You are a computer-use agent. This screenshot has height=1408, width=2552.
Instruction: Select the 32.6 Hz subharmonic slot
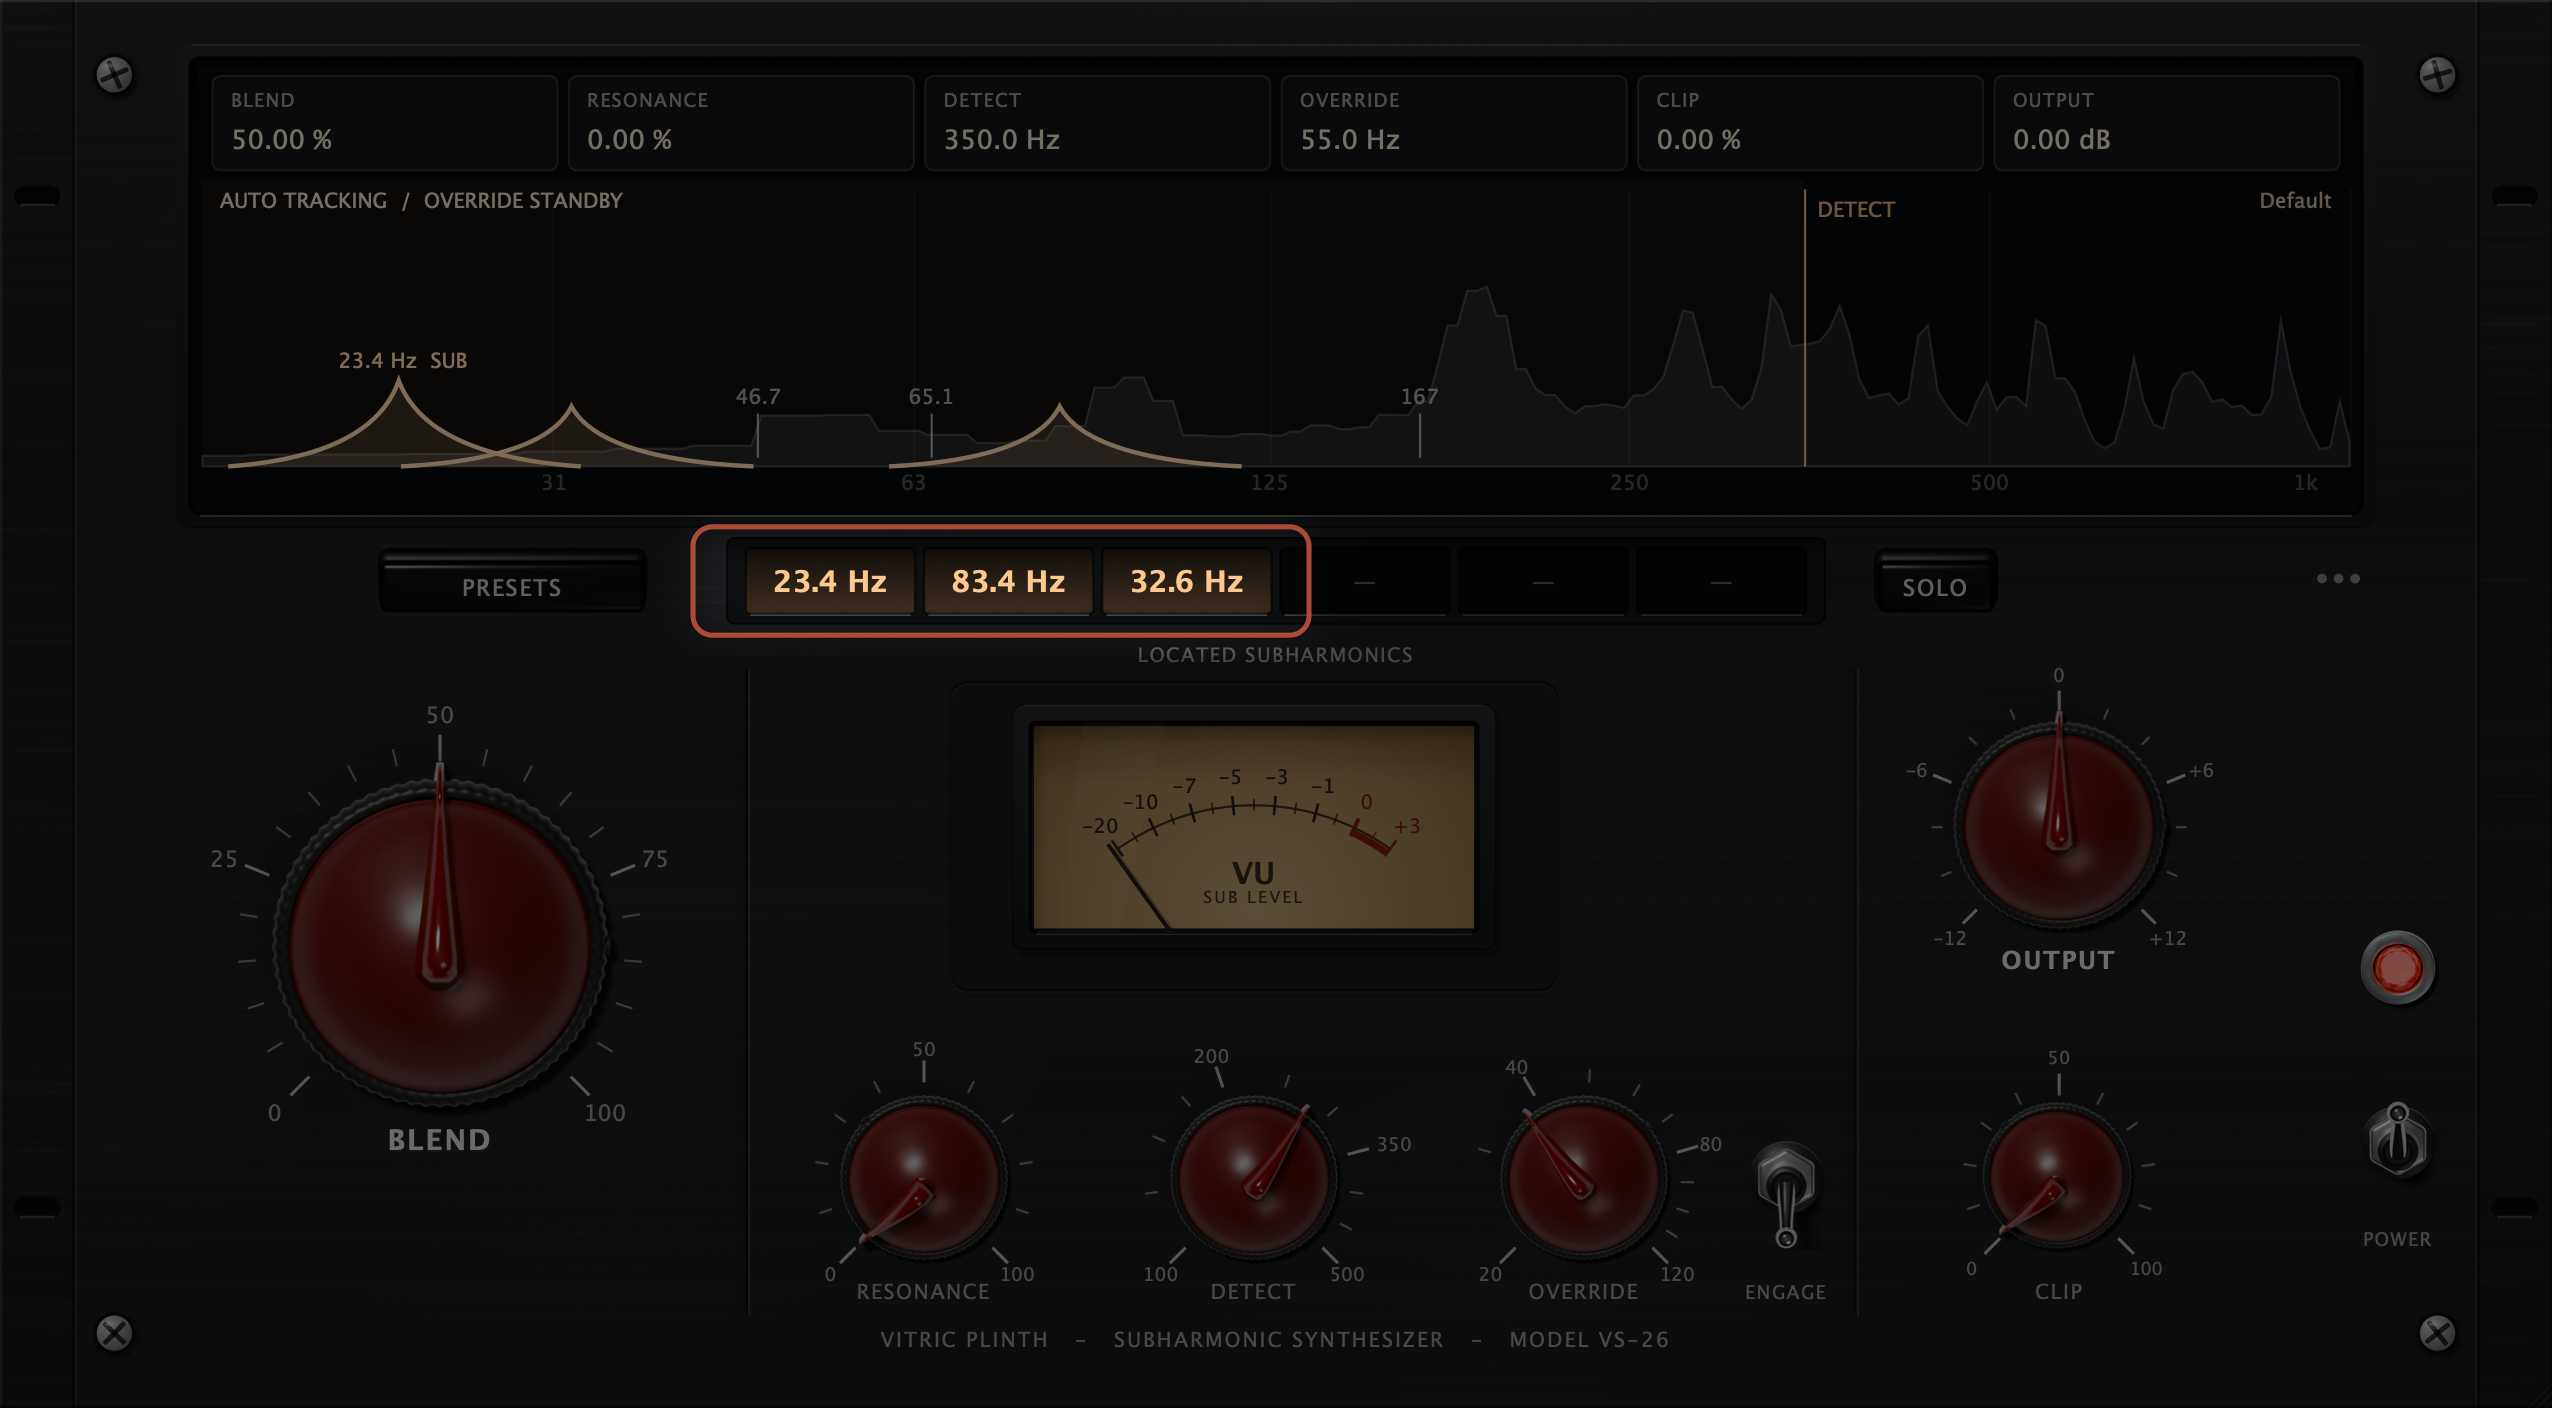pos(1186,581)
